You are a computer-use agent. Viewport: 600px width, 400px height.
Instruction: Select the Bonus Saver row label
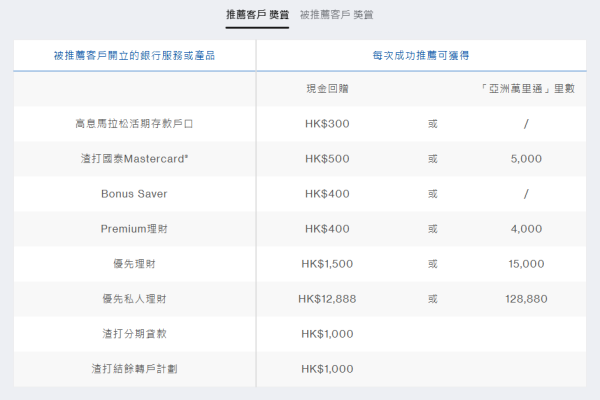tap(134, 194)
